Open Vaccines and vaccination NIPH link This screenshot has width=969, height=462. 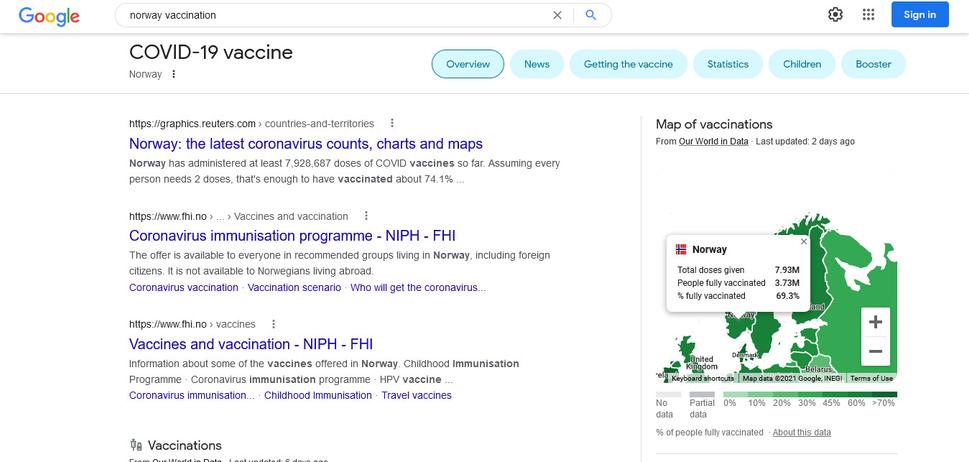pyautogui.click(x=251, y=344)
